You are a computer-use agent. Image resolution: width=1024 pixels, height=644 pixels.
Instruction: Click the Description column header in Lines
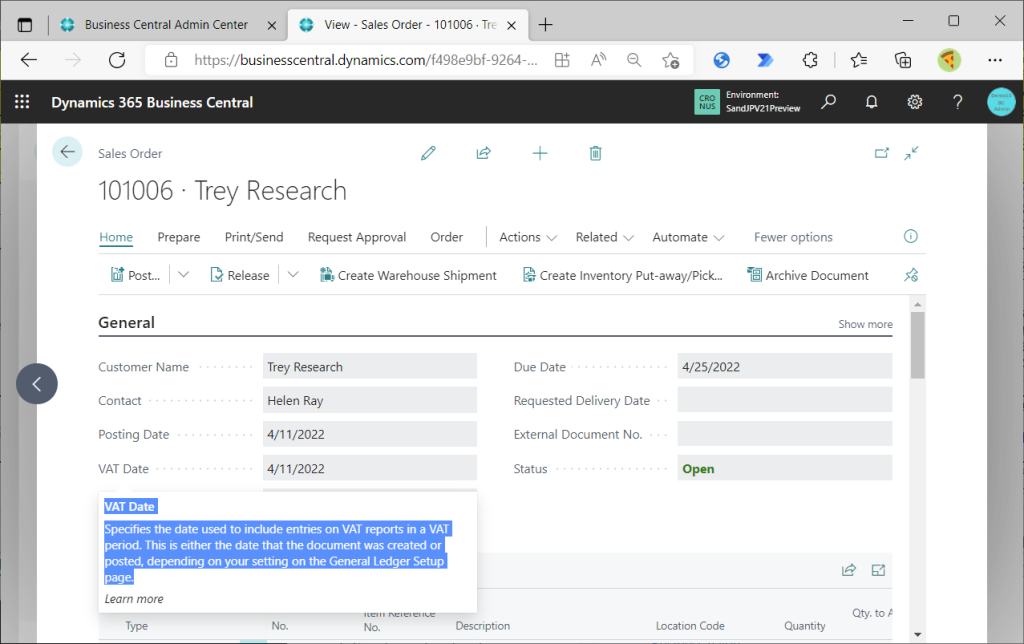[483, 626]
